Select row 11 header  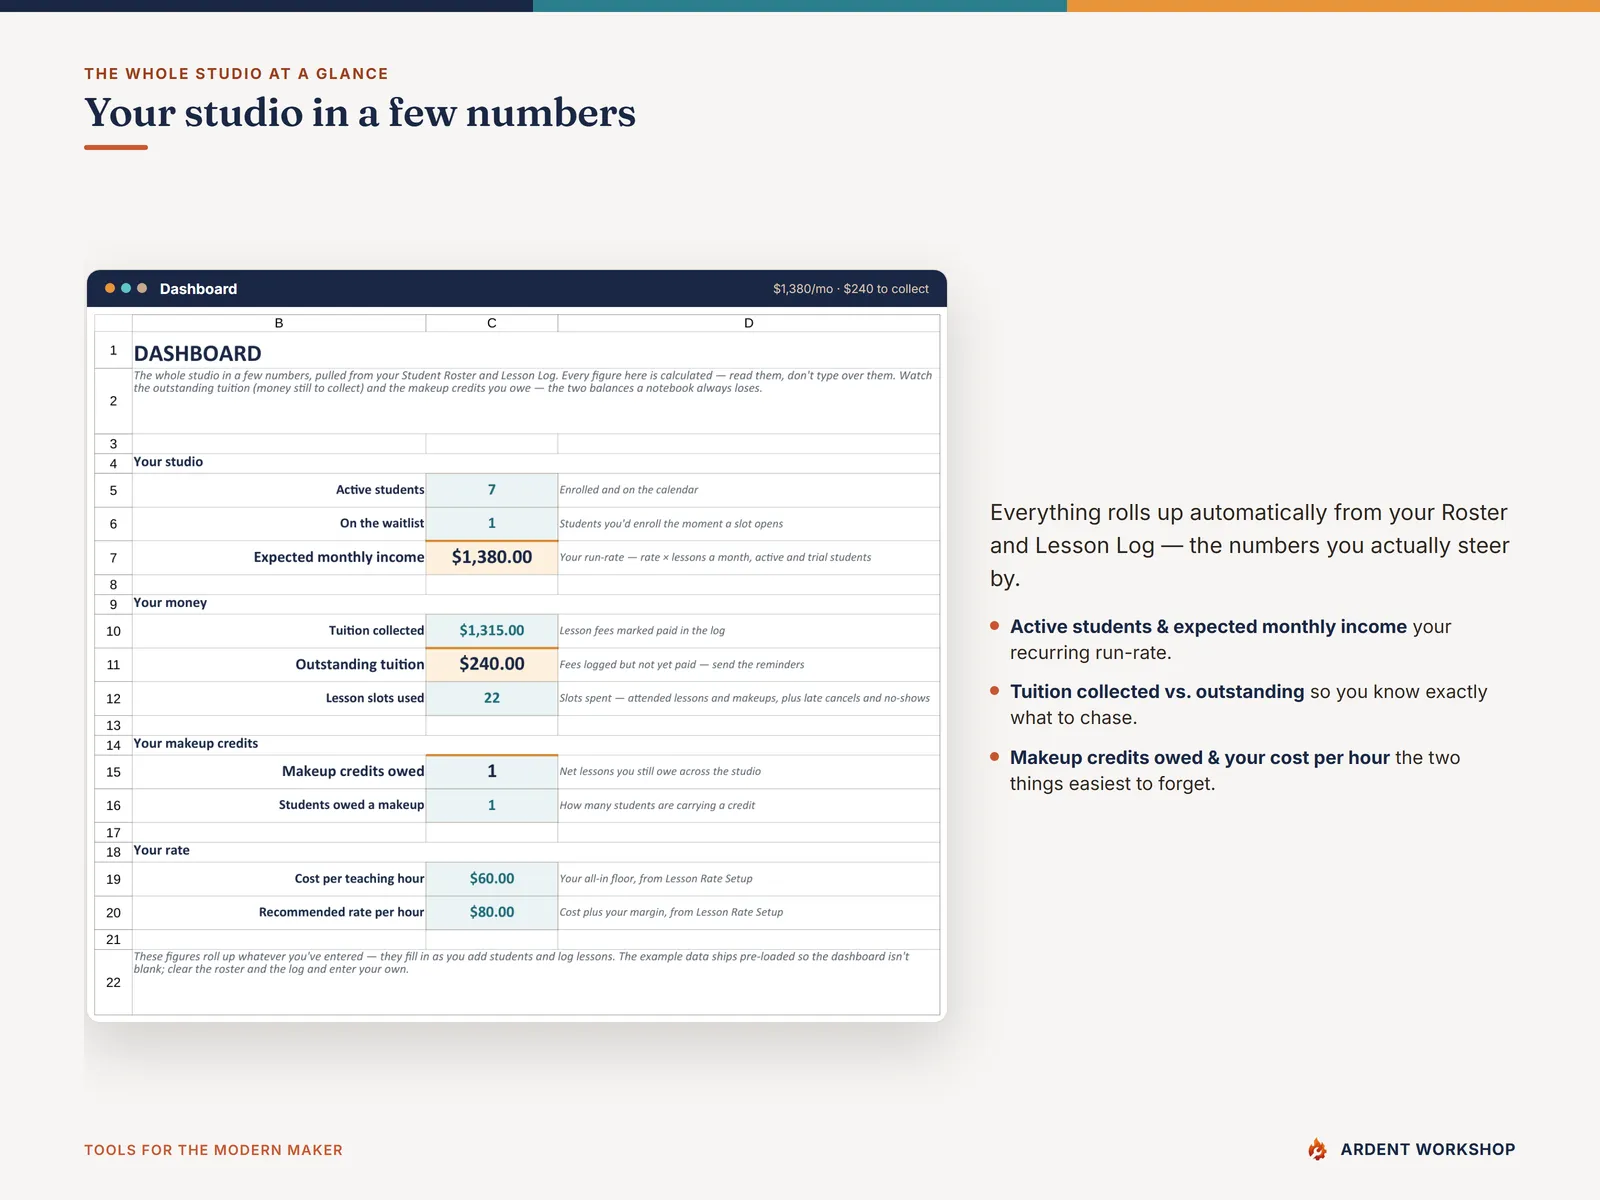coord(113,665)
